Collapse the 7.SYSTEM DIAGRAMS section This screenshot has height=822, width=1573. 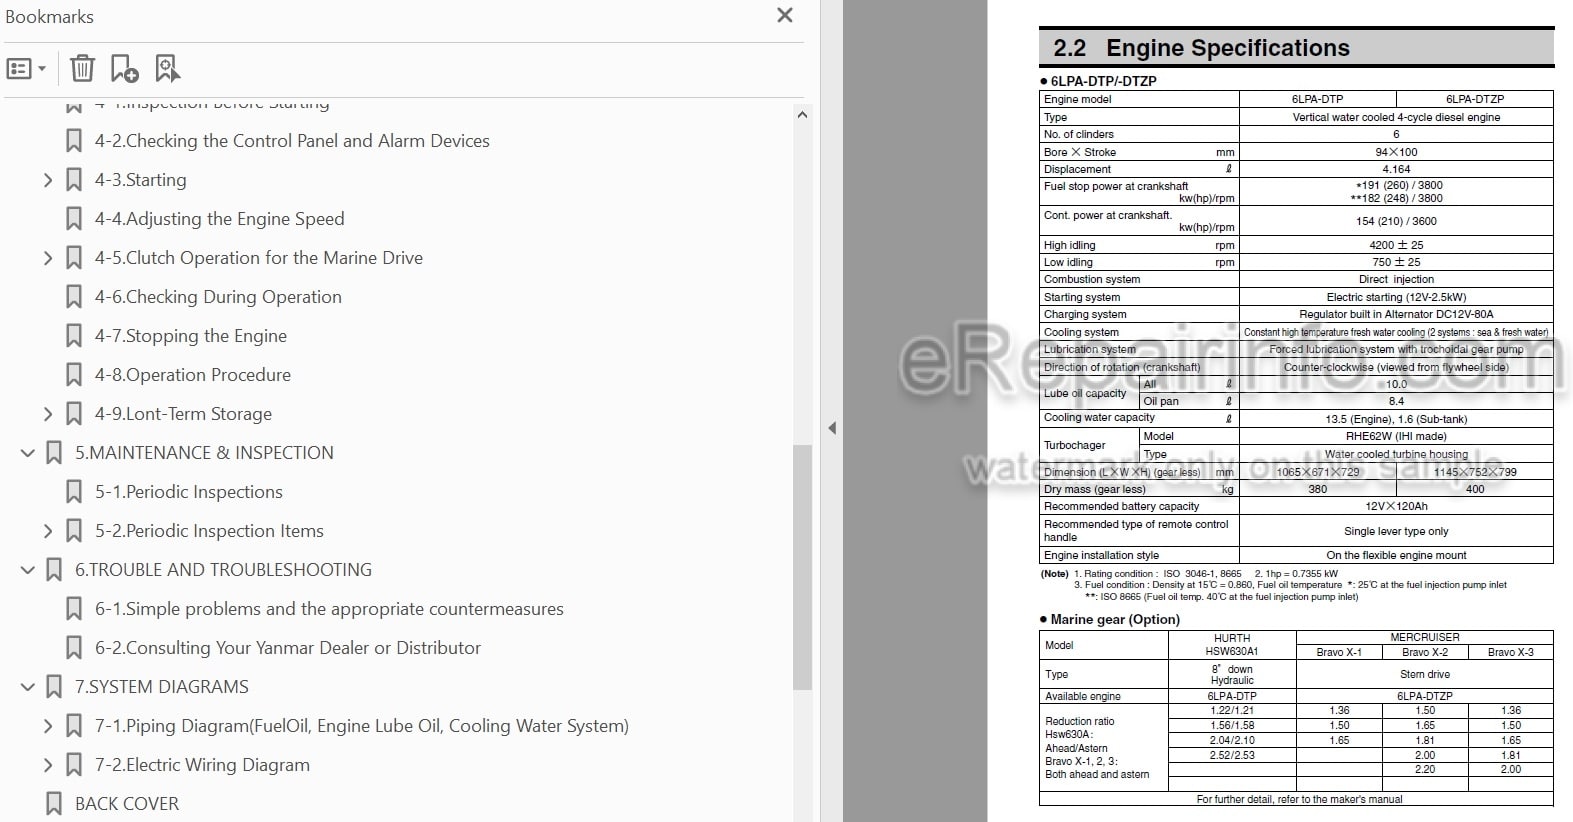click(28, 687)
